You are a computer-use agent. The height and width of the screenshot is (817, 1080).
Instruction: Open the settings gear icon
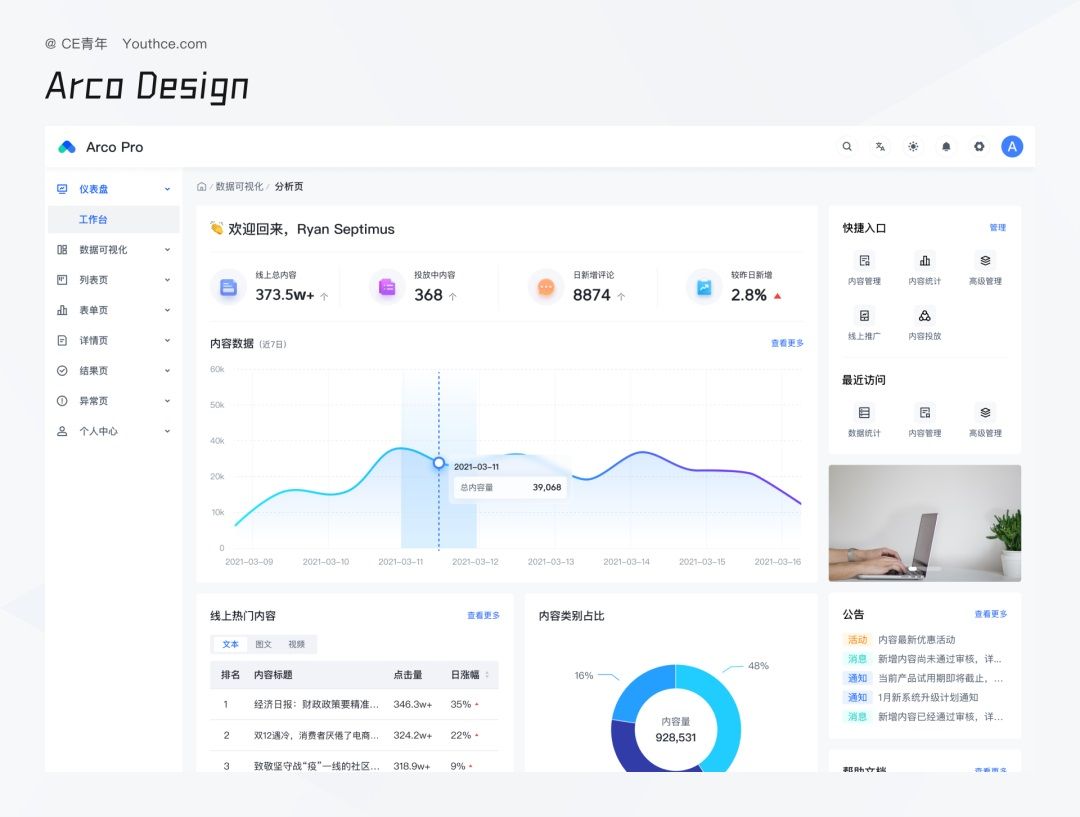[x=979, y=147]
